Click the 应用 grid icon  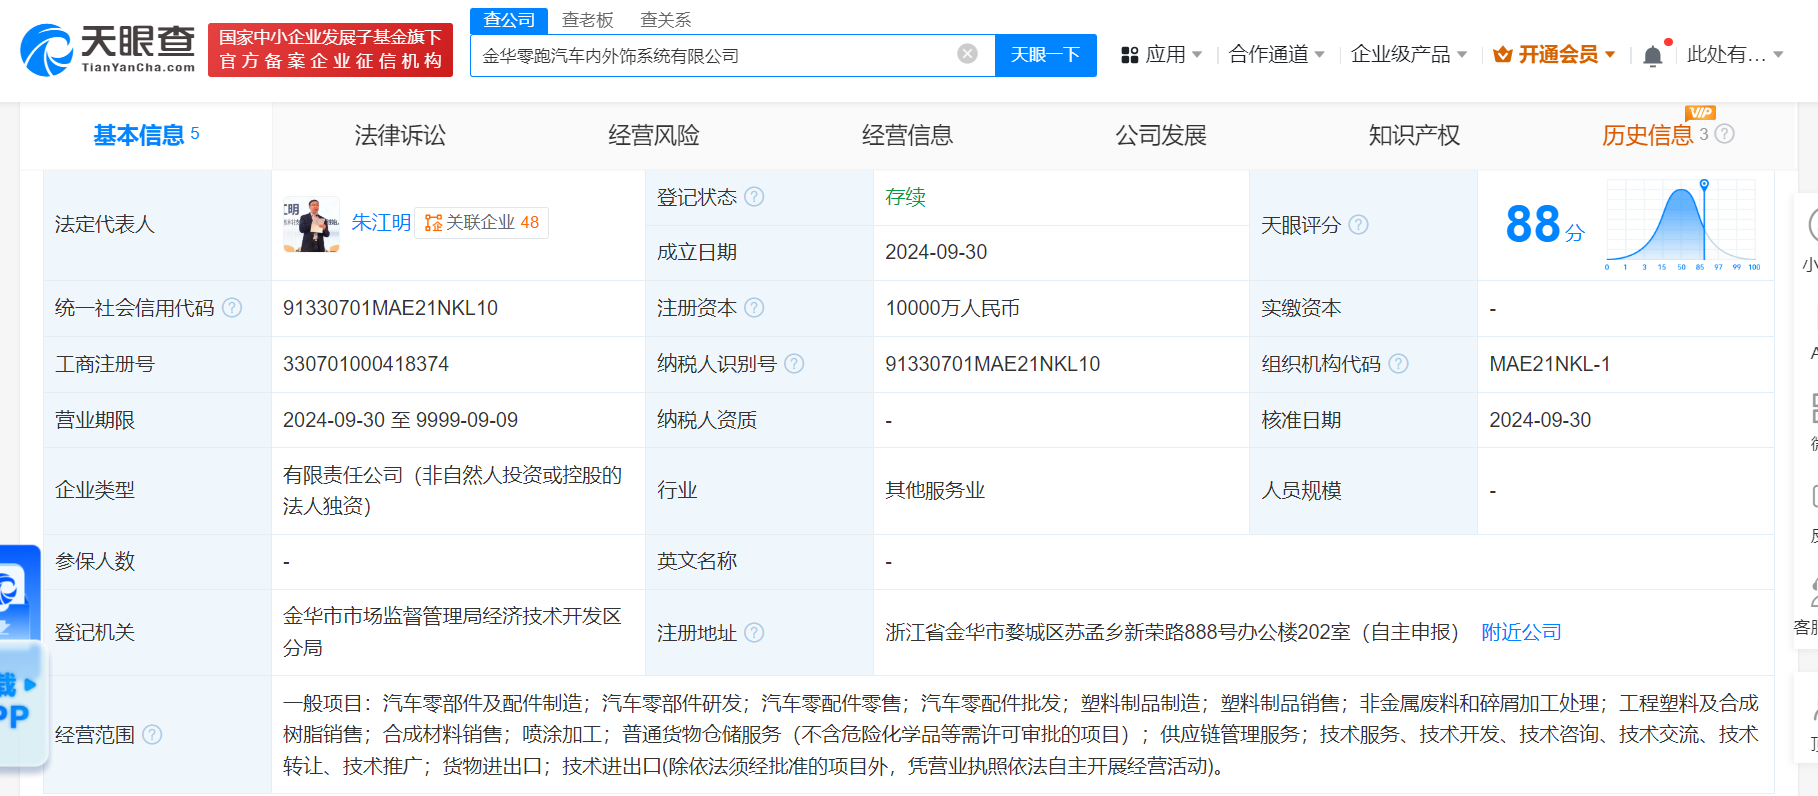(1130, 55)
